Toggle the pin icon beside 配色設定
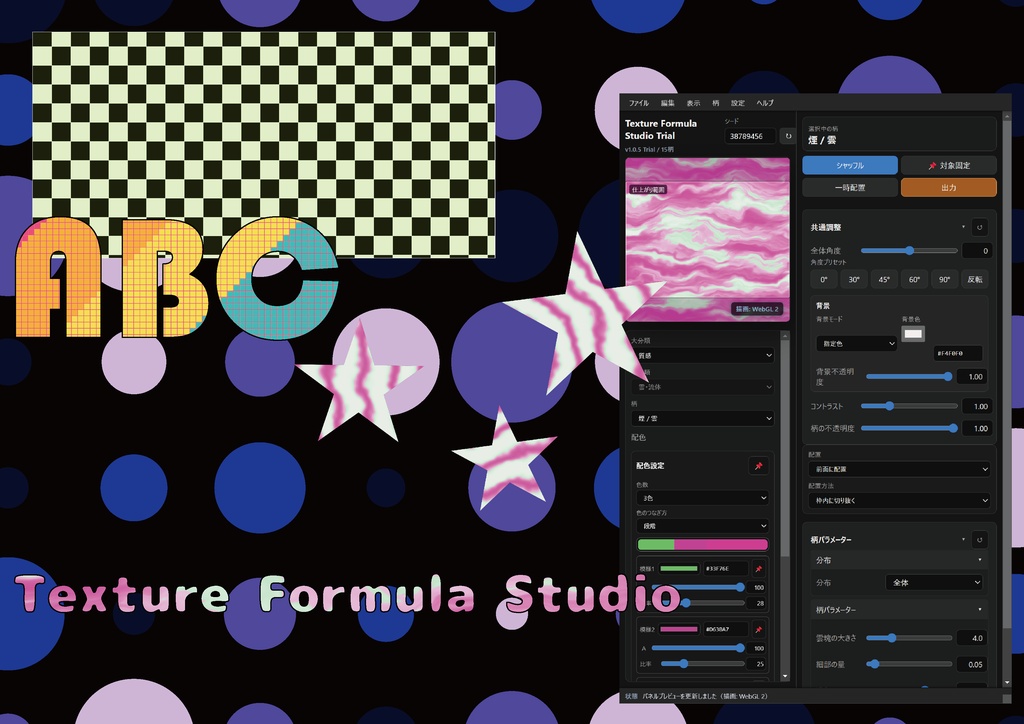 pos(758,466)
